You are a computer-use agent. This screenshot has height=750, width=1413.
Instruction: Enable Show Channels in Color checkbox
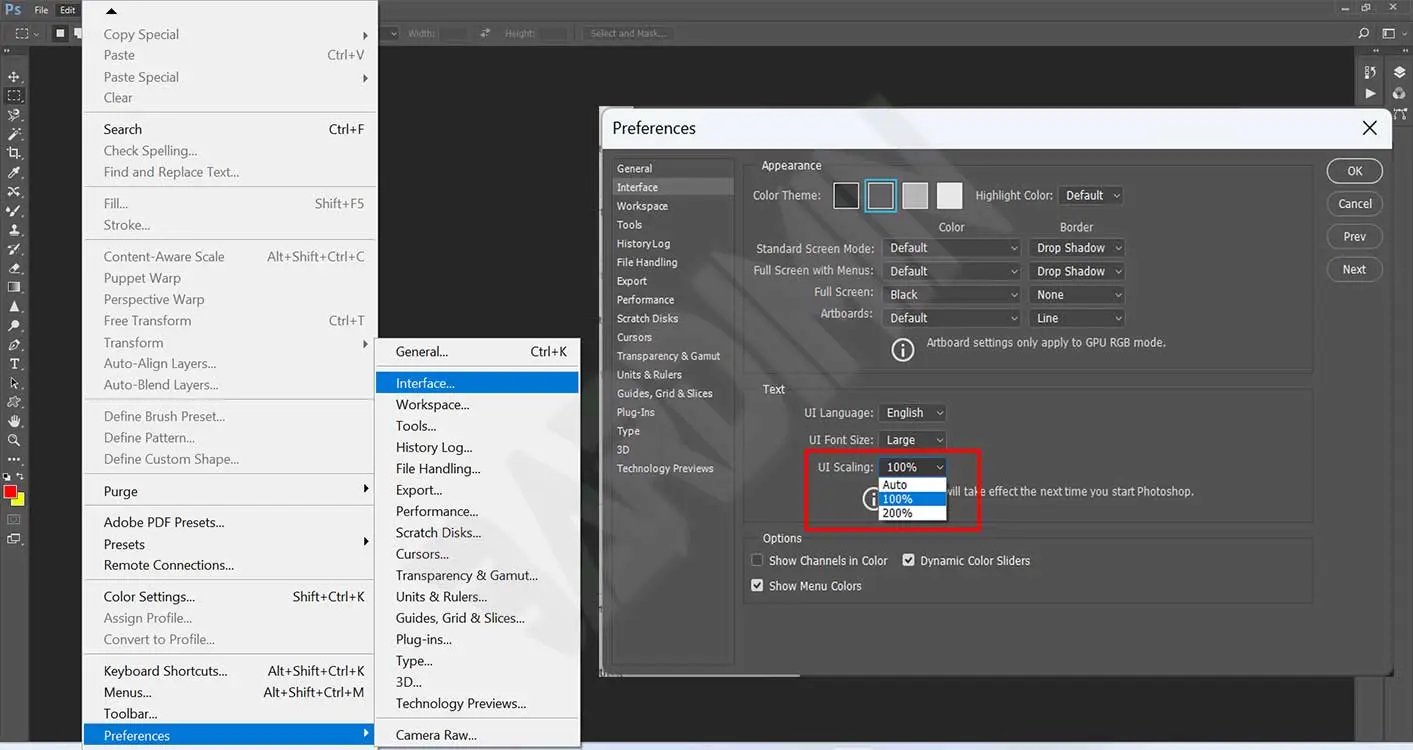pos(757,561)
